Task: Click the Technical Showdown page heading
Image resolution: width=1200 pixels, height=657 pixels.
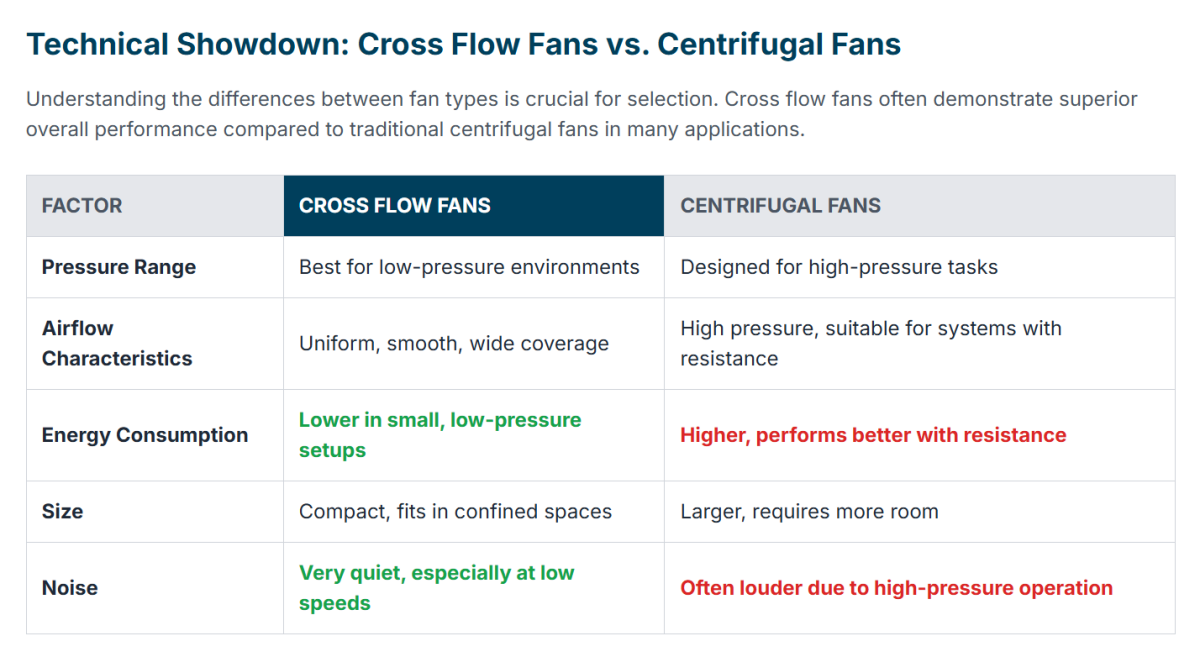Action: point(463,44)
